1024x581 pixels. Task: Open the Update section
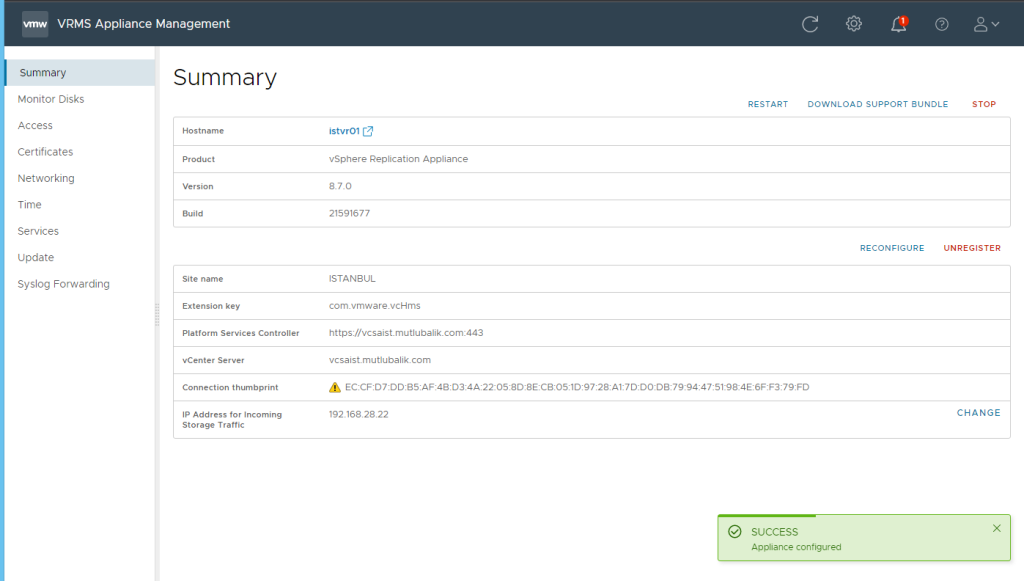(36, 258)
